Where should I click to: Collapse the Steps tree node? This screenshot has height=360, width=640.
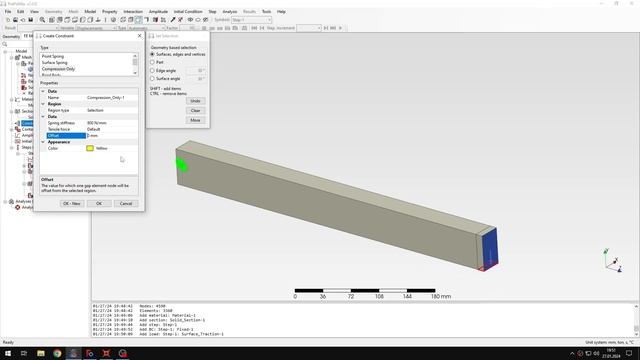click(x=11, y=147)
